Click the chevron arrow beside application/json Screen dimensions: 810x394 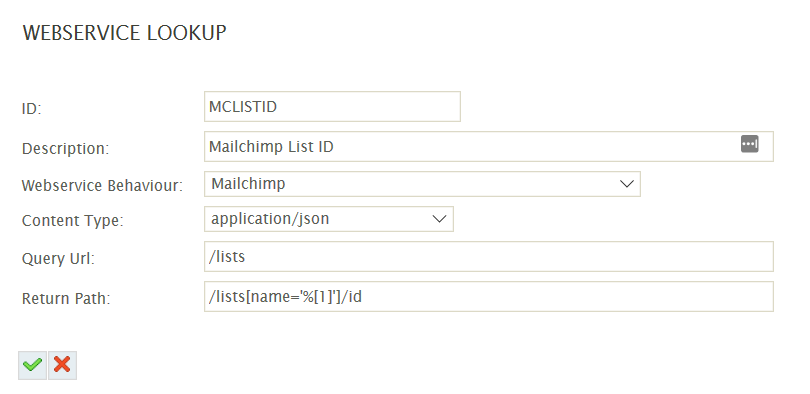pyautogui.click(x=439, y=219)
